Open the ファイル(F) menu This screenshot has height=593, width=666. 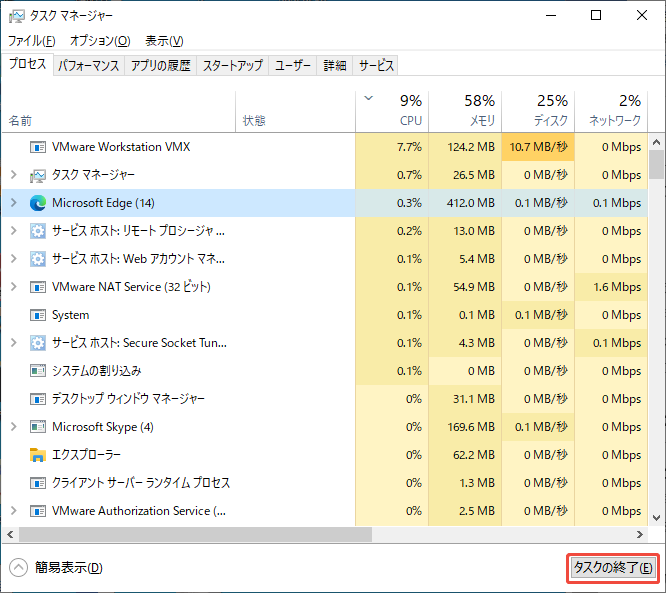click(x=32, y=41)
